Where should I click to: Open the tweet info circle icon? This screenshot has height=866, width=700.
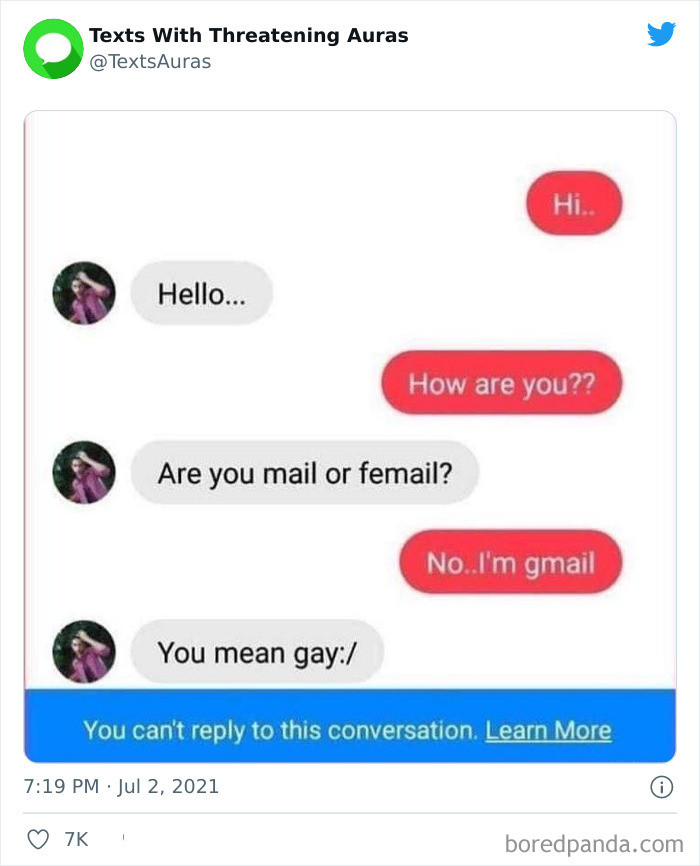[661, 786]
